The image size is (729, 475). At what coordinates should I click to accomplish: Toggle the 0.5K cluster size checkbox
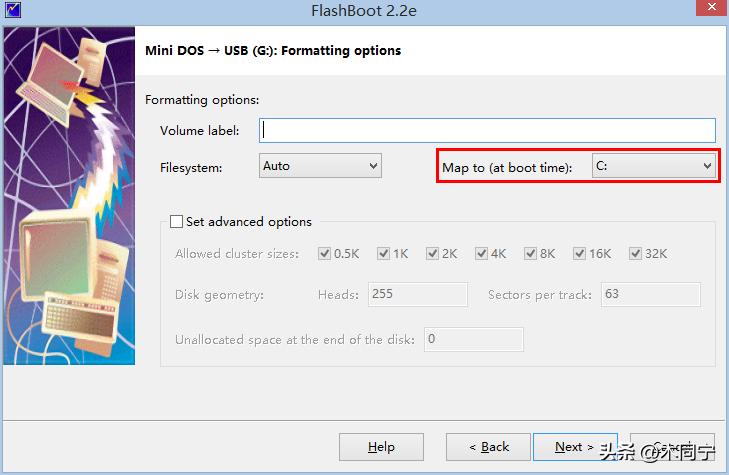pos(324,254)
